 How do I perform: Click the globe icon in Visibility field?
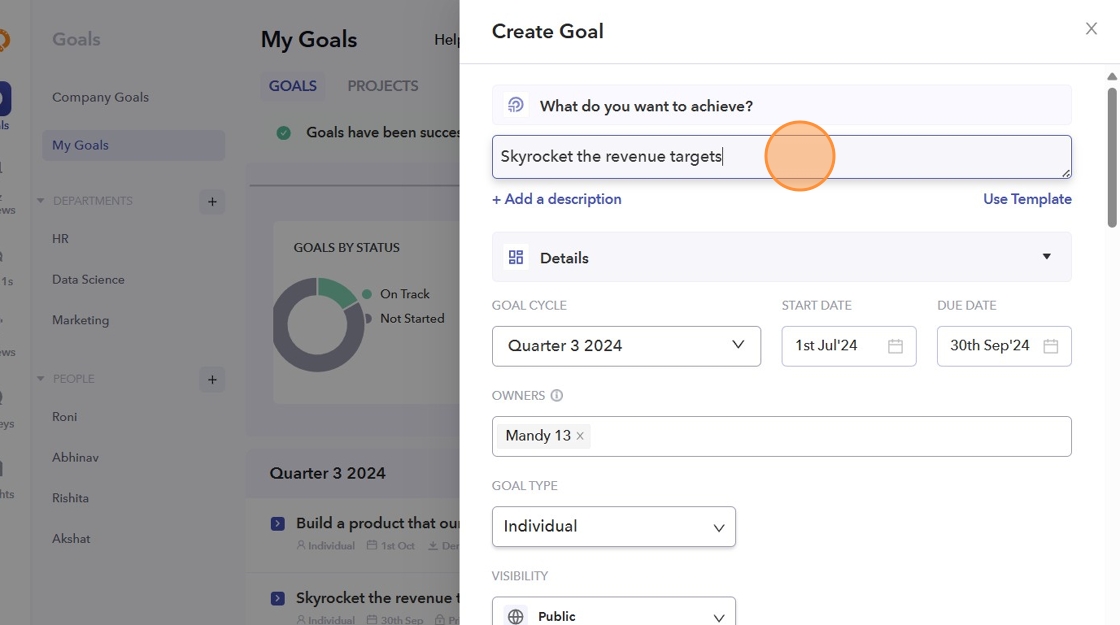point(516,617)
